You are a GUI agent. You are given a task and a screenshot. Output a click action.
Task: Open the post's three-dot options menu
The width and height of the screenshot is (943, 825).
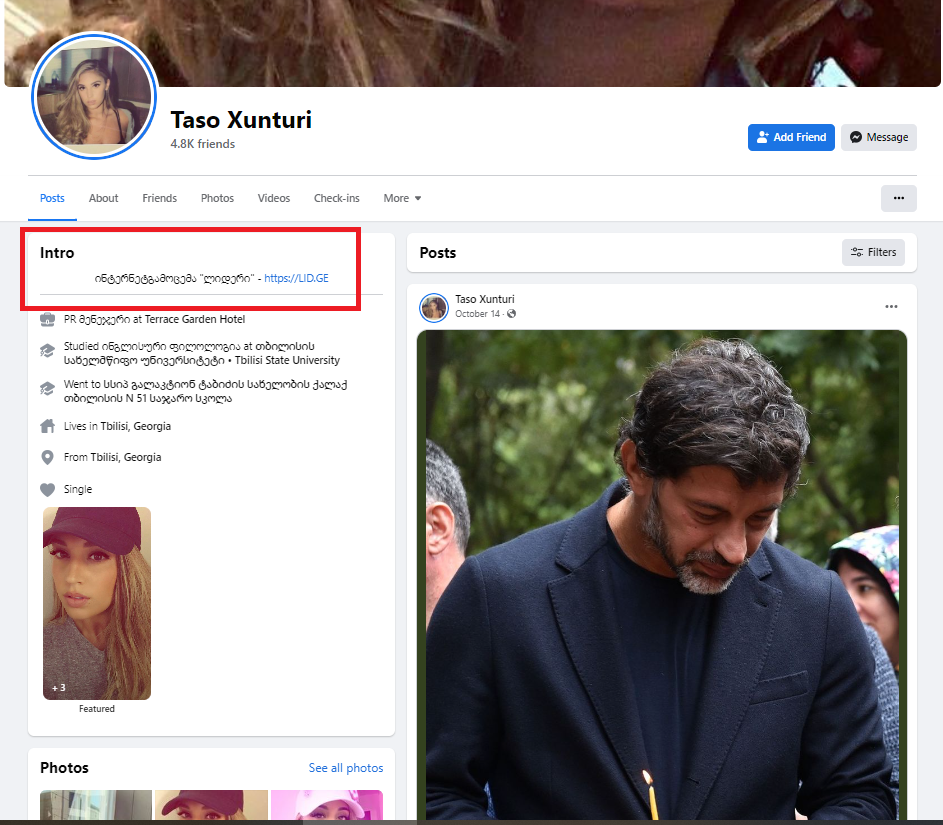coord(891,307)
